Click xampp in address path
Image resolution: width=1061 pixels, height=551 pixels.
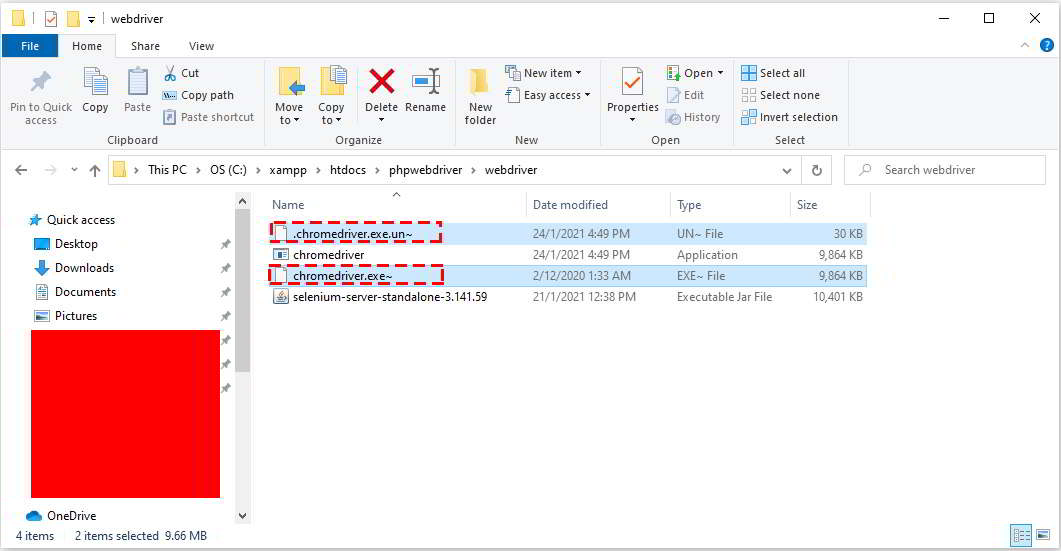point(288,170)
